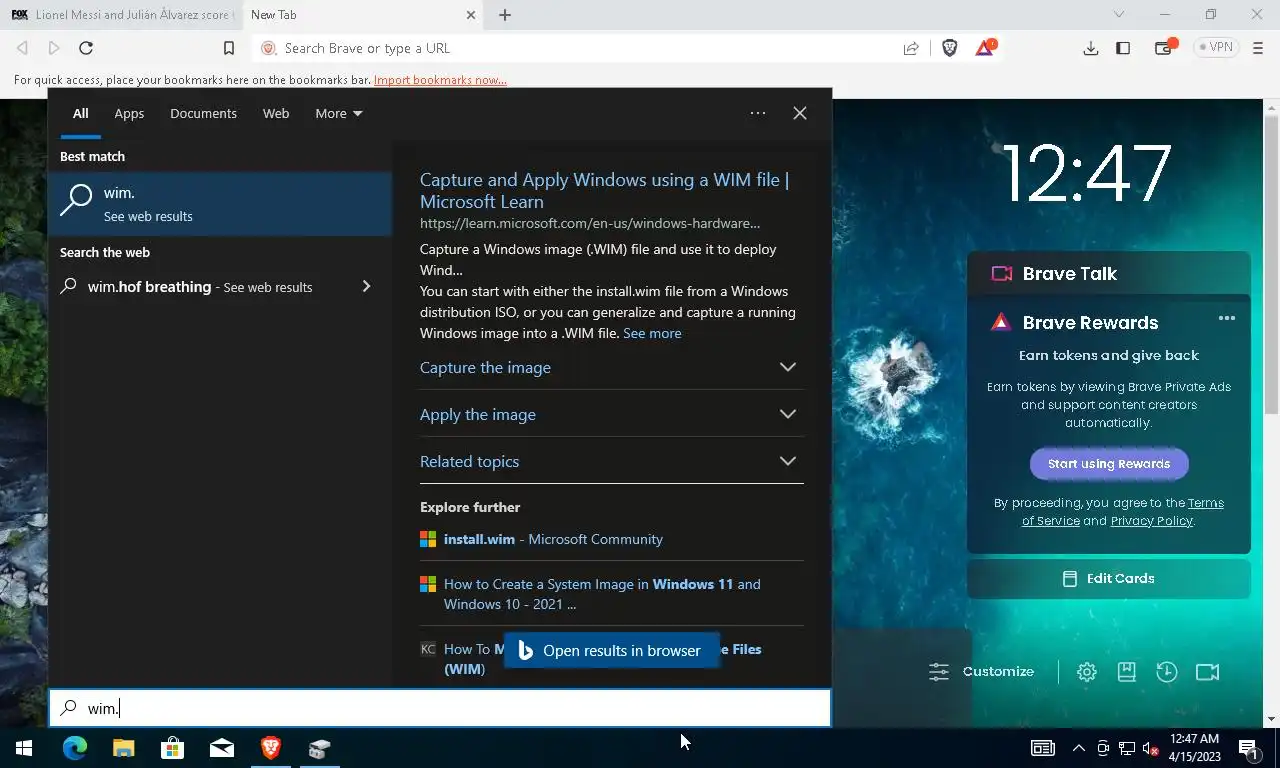
Task: Open Mail app from taskbar
Action: pyautogui.click(x=221, y=748)
